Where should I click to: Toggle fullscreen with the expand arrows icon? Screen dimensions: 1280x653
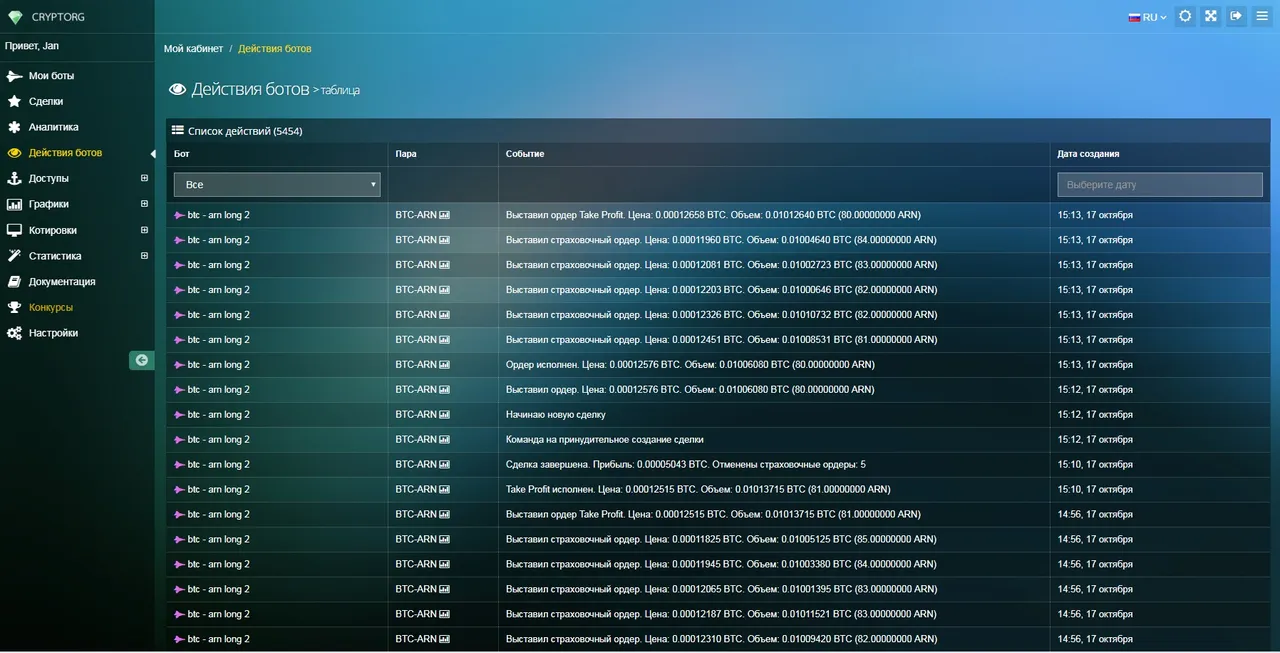click(x=1211, y=16)
